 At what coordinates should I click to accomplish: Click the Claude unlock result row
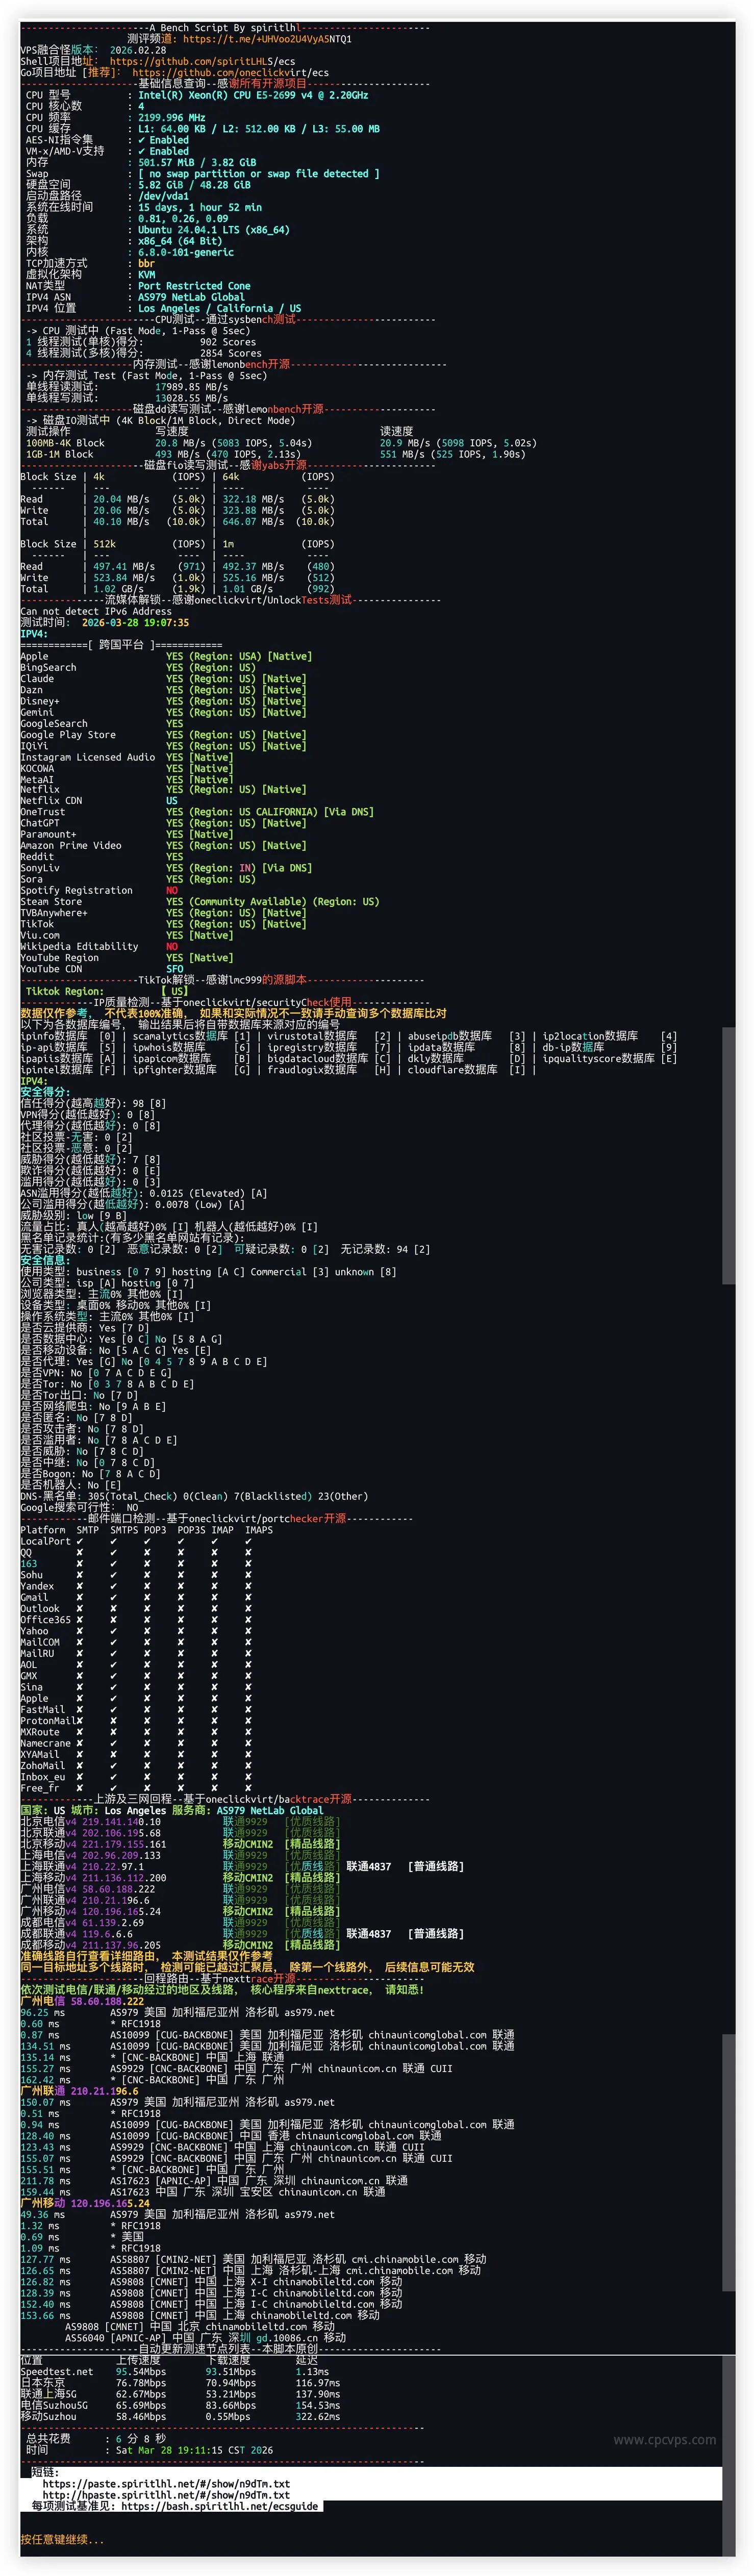coord(163,678)
